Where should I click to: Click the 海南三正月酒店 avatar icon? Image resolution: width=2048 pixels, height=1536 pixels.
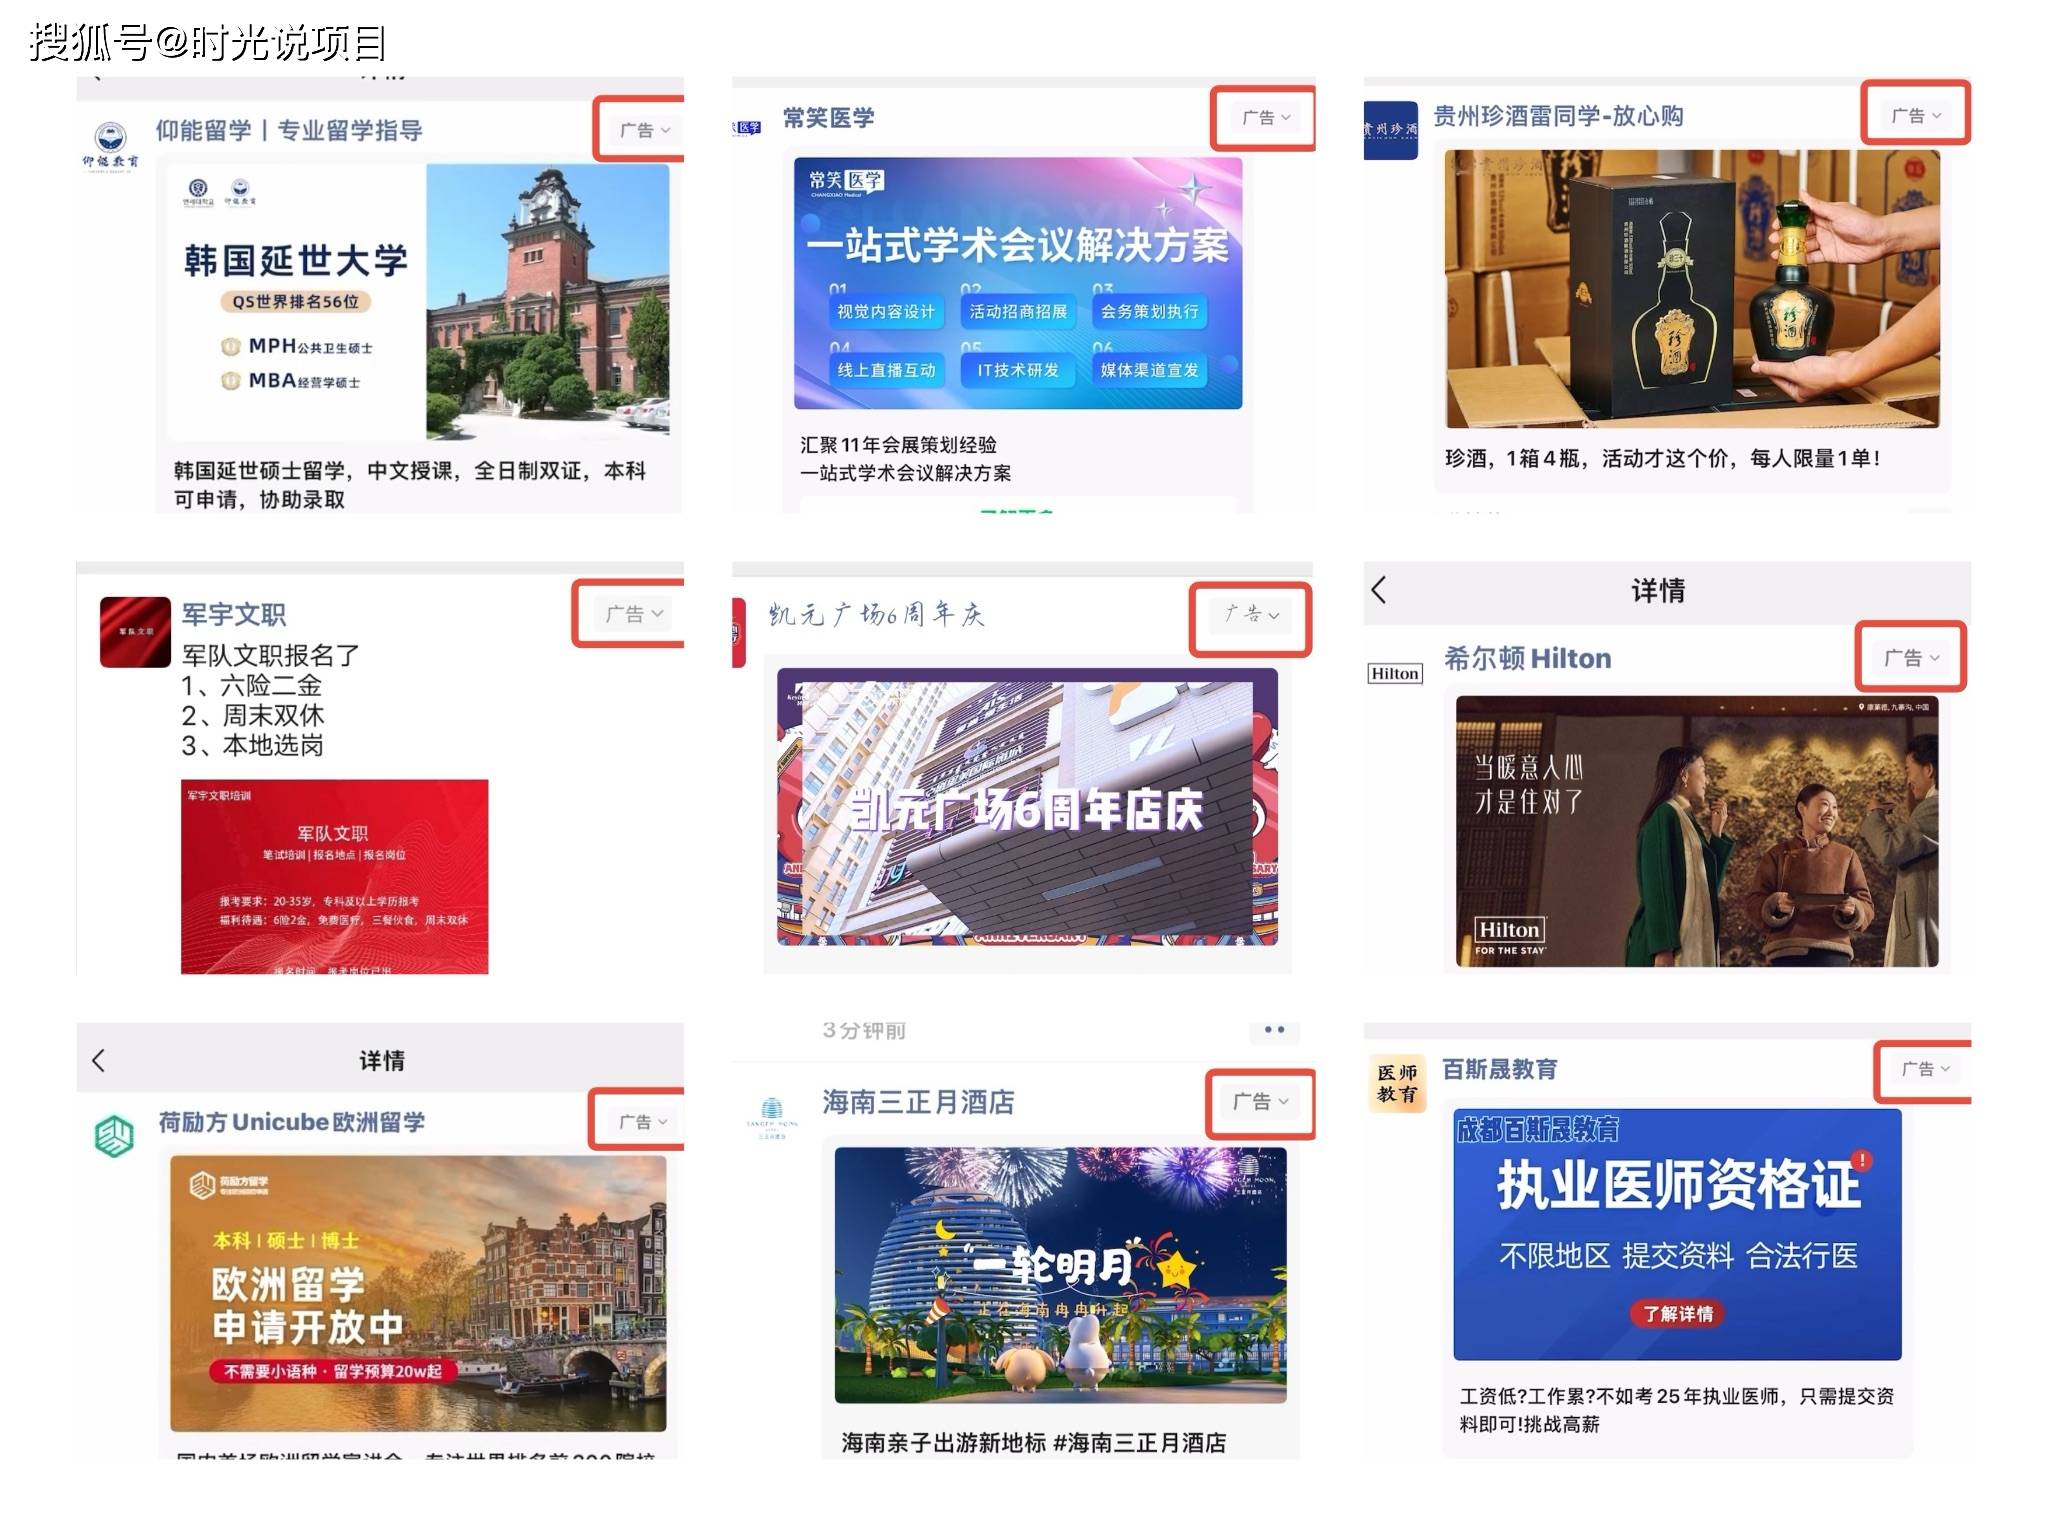772,1117
